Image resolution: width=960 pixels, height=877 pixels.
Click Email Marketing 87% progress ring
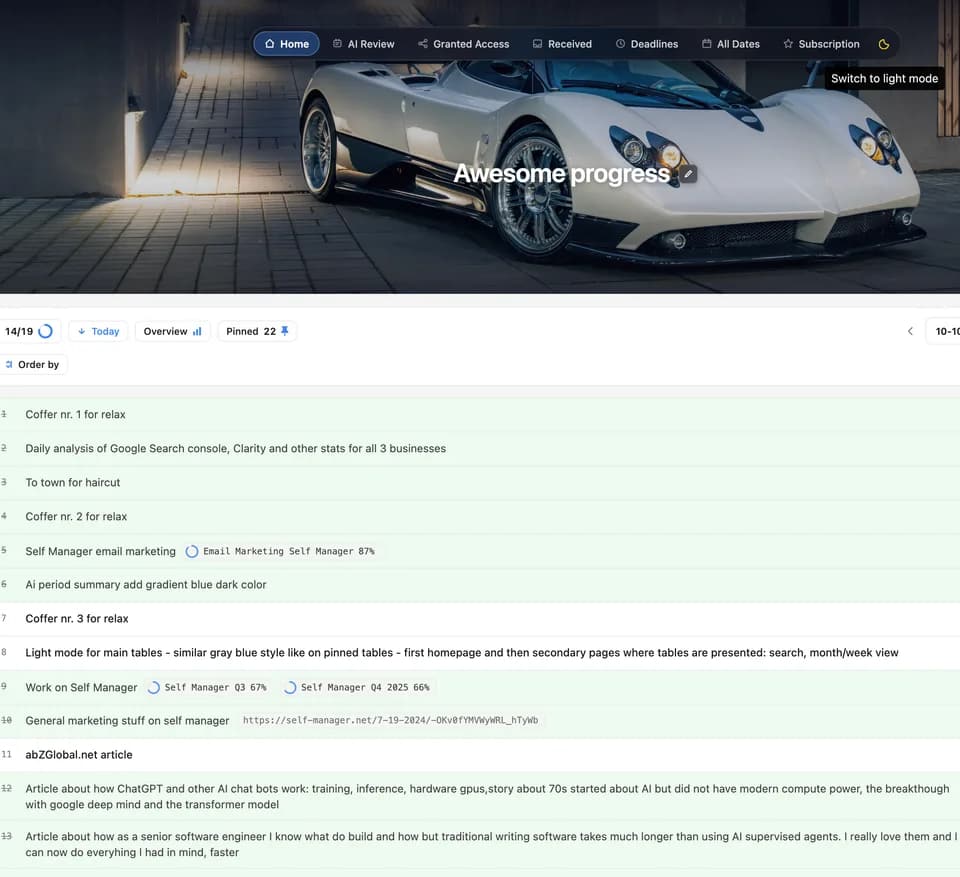pyautogui.click(x=192, y=551)
